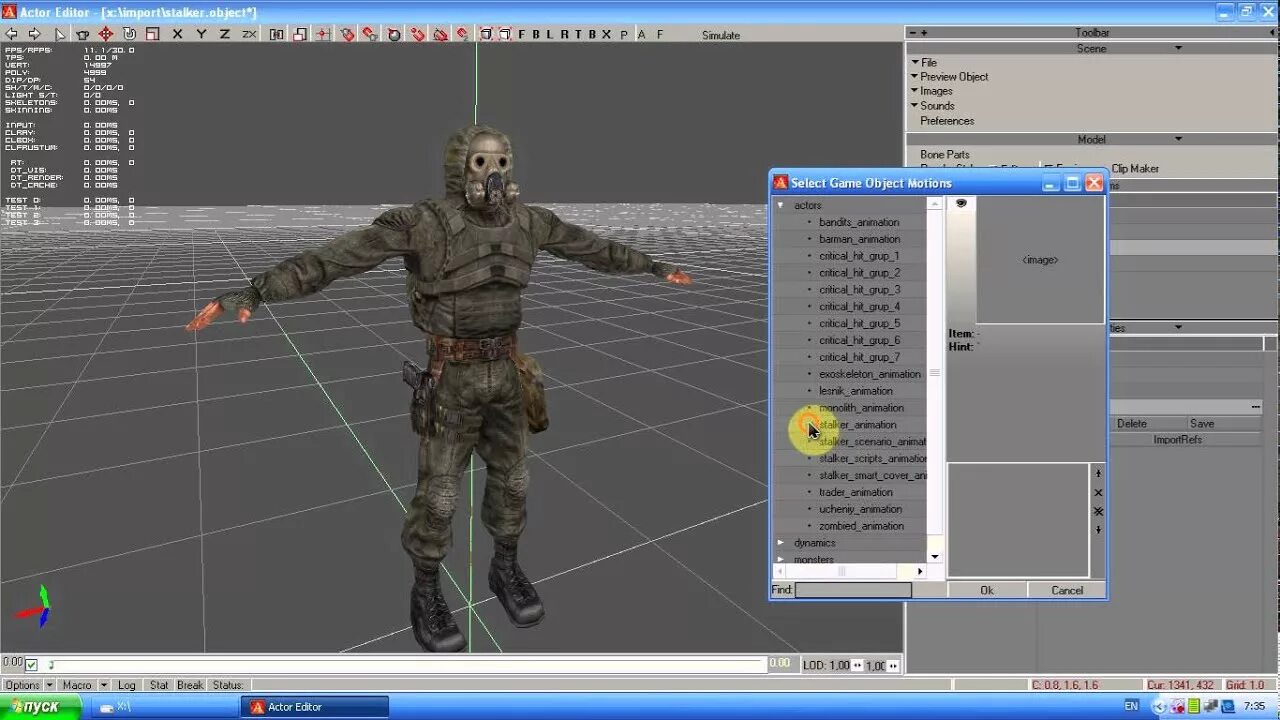This screenshot has width=1280, height=720.
Task: Click the zoom extents icon
Action: coord(486,34)
